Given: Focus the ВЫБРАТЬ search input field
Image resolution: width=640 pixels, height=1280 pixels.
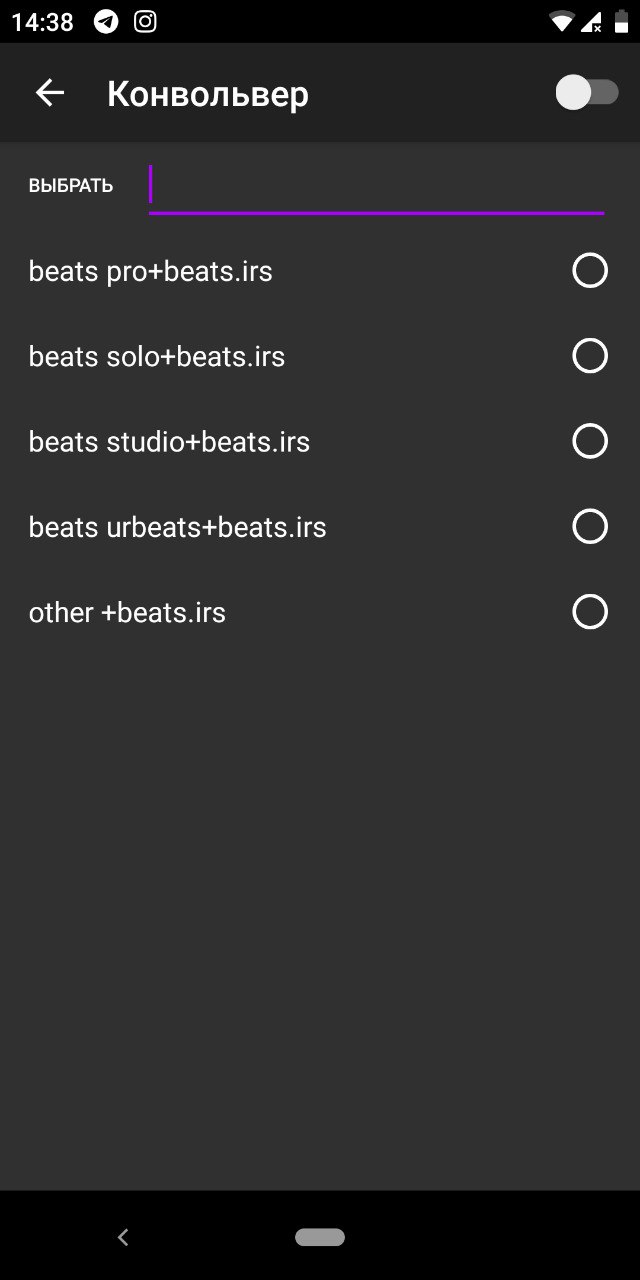Looking at the screenshot, I should pos(376,188).
